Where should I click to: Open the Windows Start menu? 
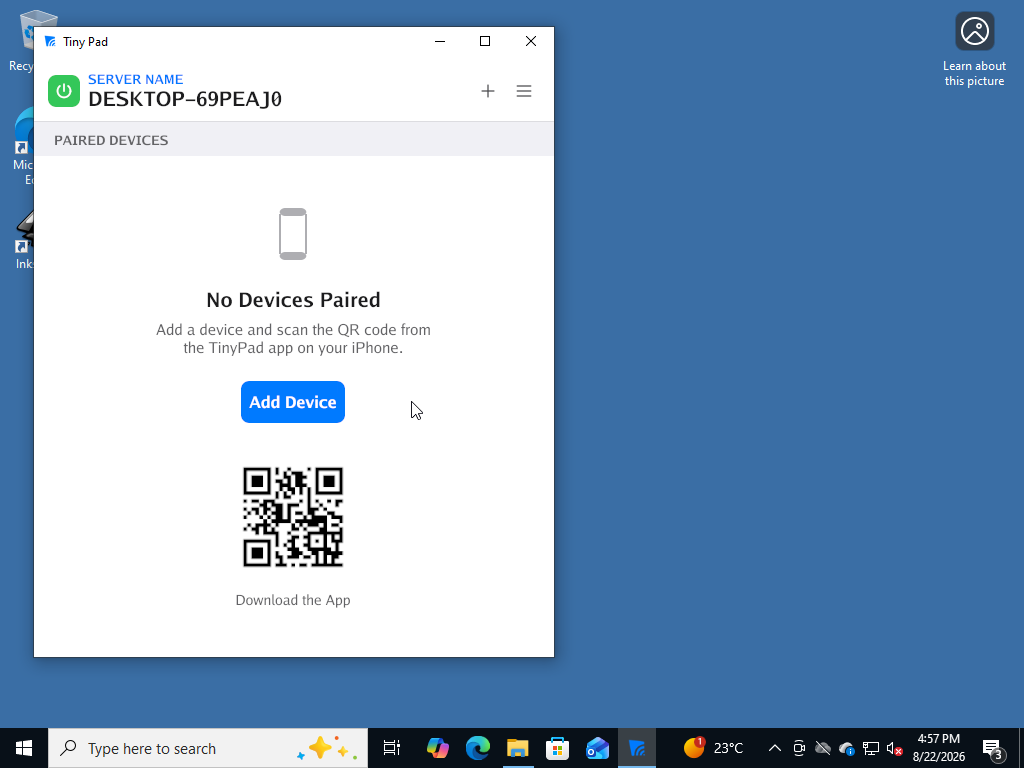pyautogui.click(x=24, y=748)
